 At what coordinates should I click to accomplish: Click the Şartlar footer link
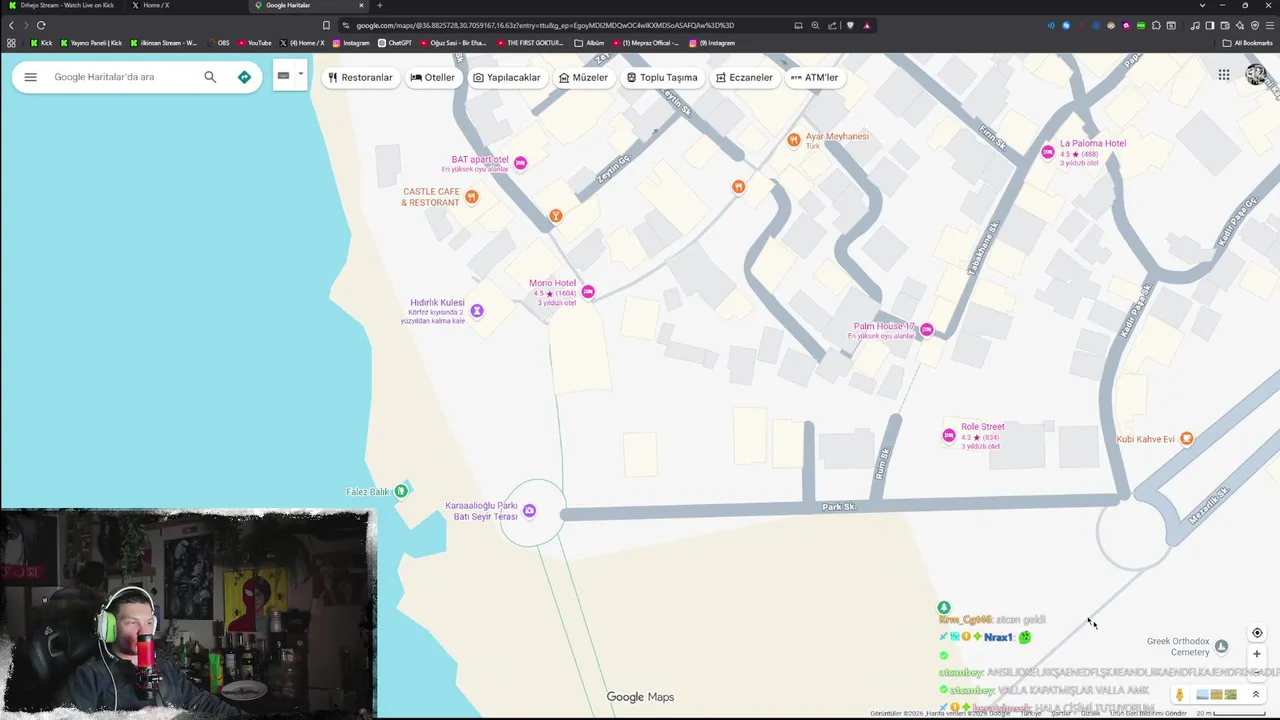(1061, 713)
